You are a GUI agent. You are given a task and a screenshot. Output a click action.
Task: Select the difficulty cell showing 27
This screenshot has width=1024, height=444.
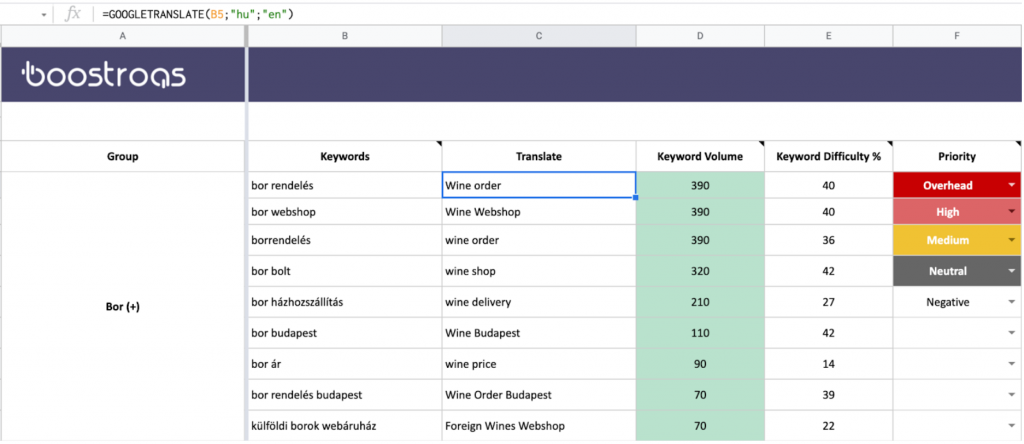[x=828, y=302]
